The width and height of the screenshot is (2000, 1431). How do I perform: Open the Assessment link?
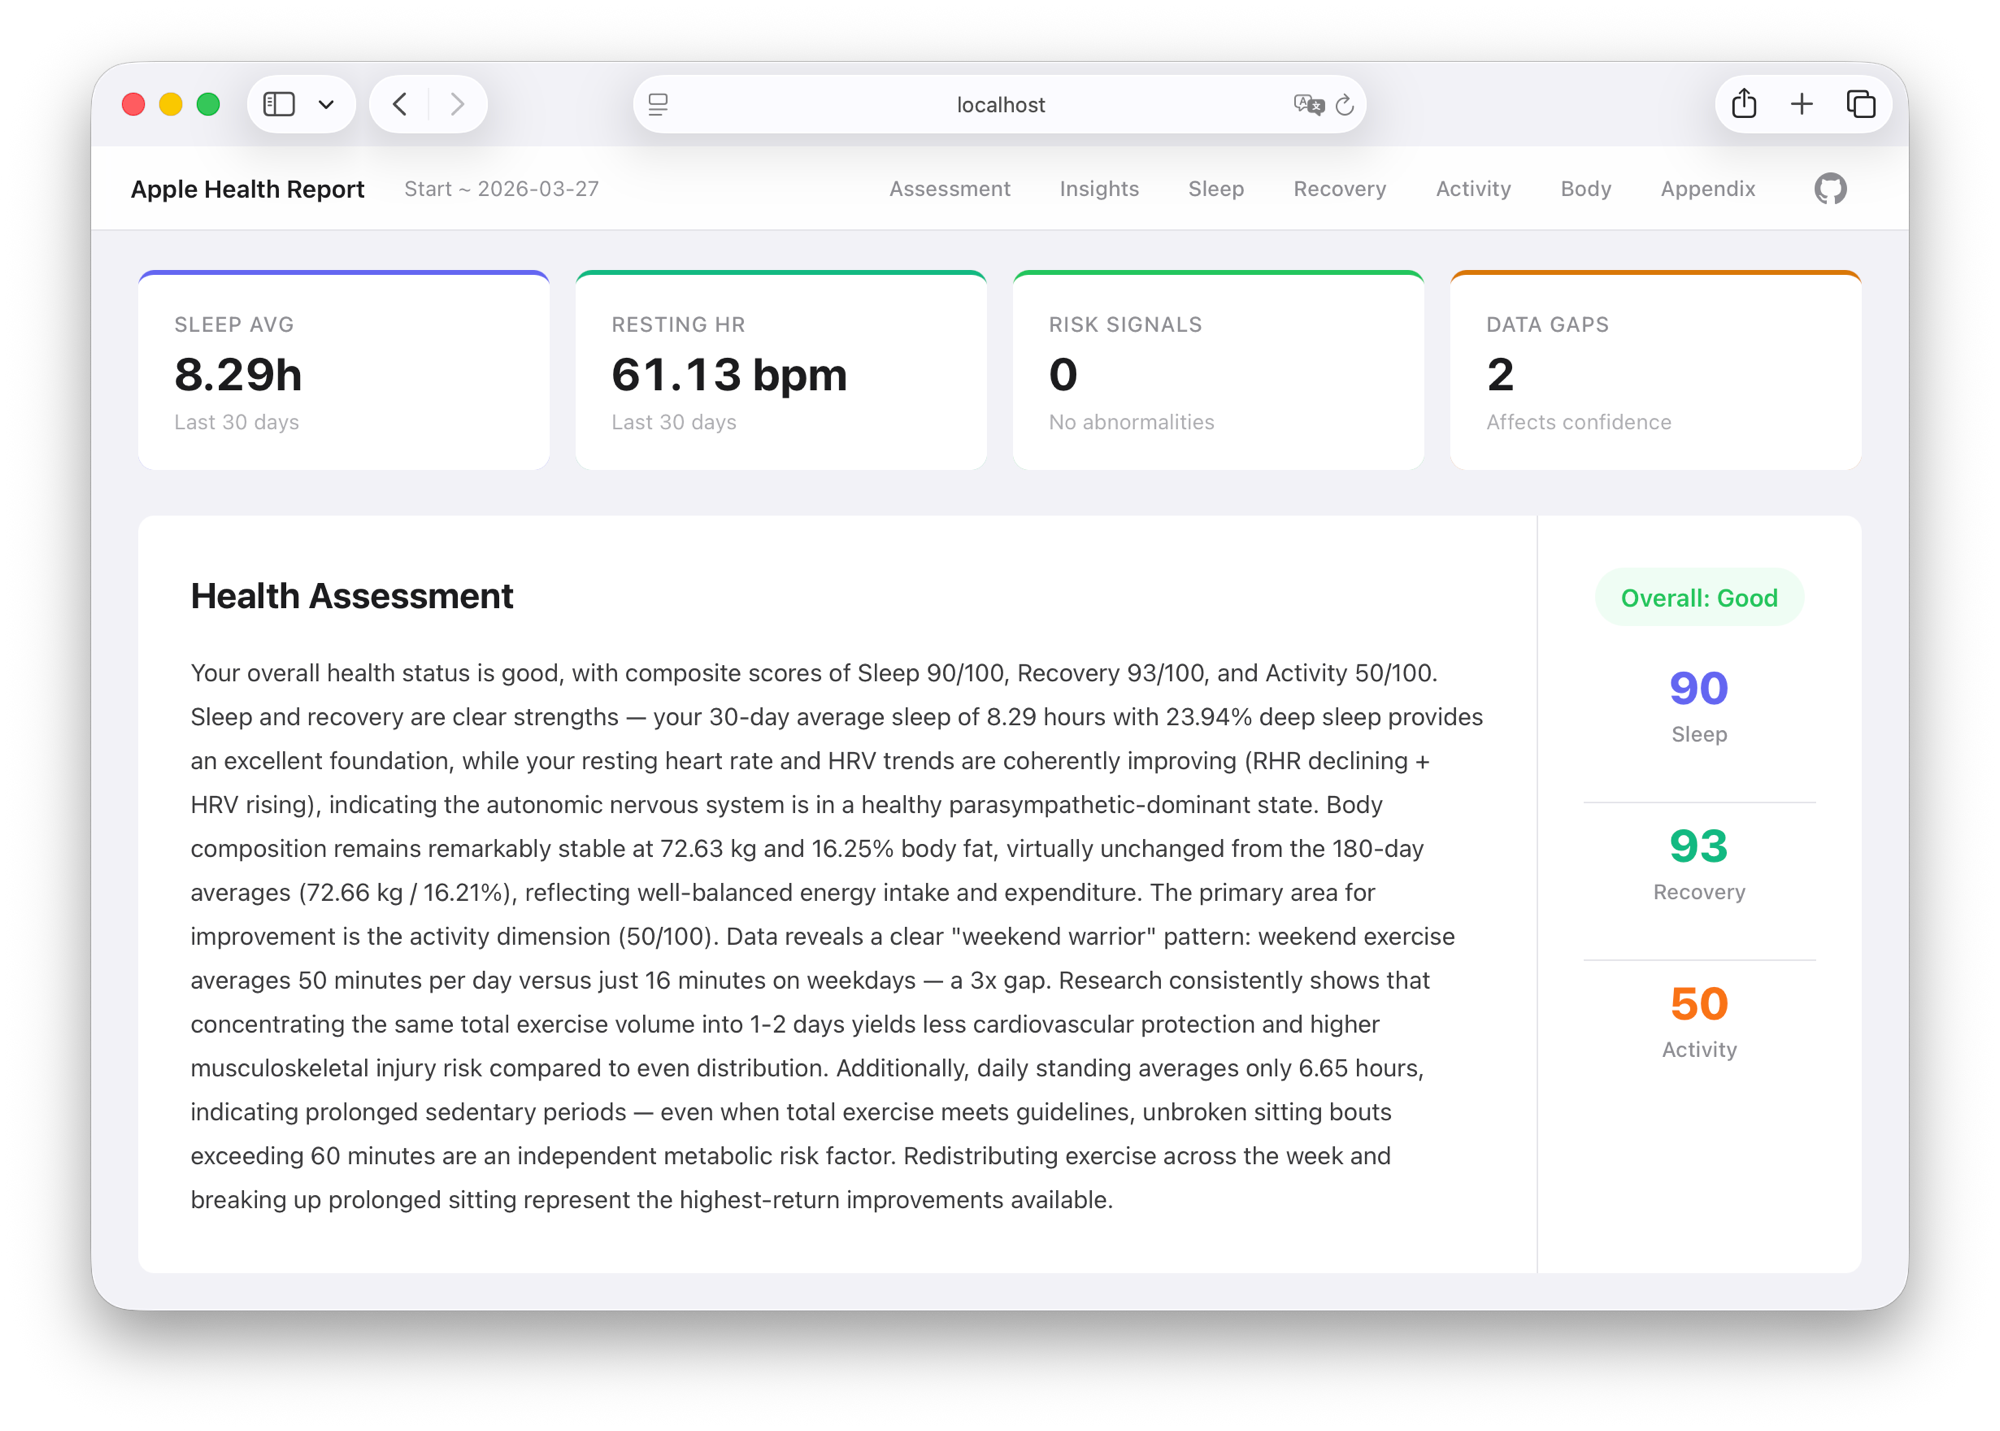949,188
